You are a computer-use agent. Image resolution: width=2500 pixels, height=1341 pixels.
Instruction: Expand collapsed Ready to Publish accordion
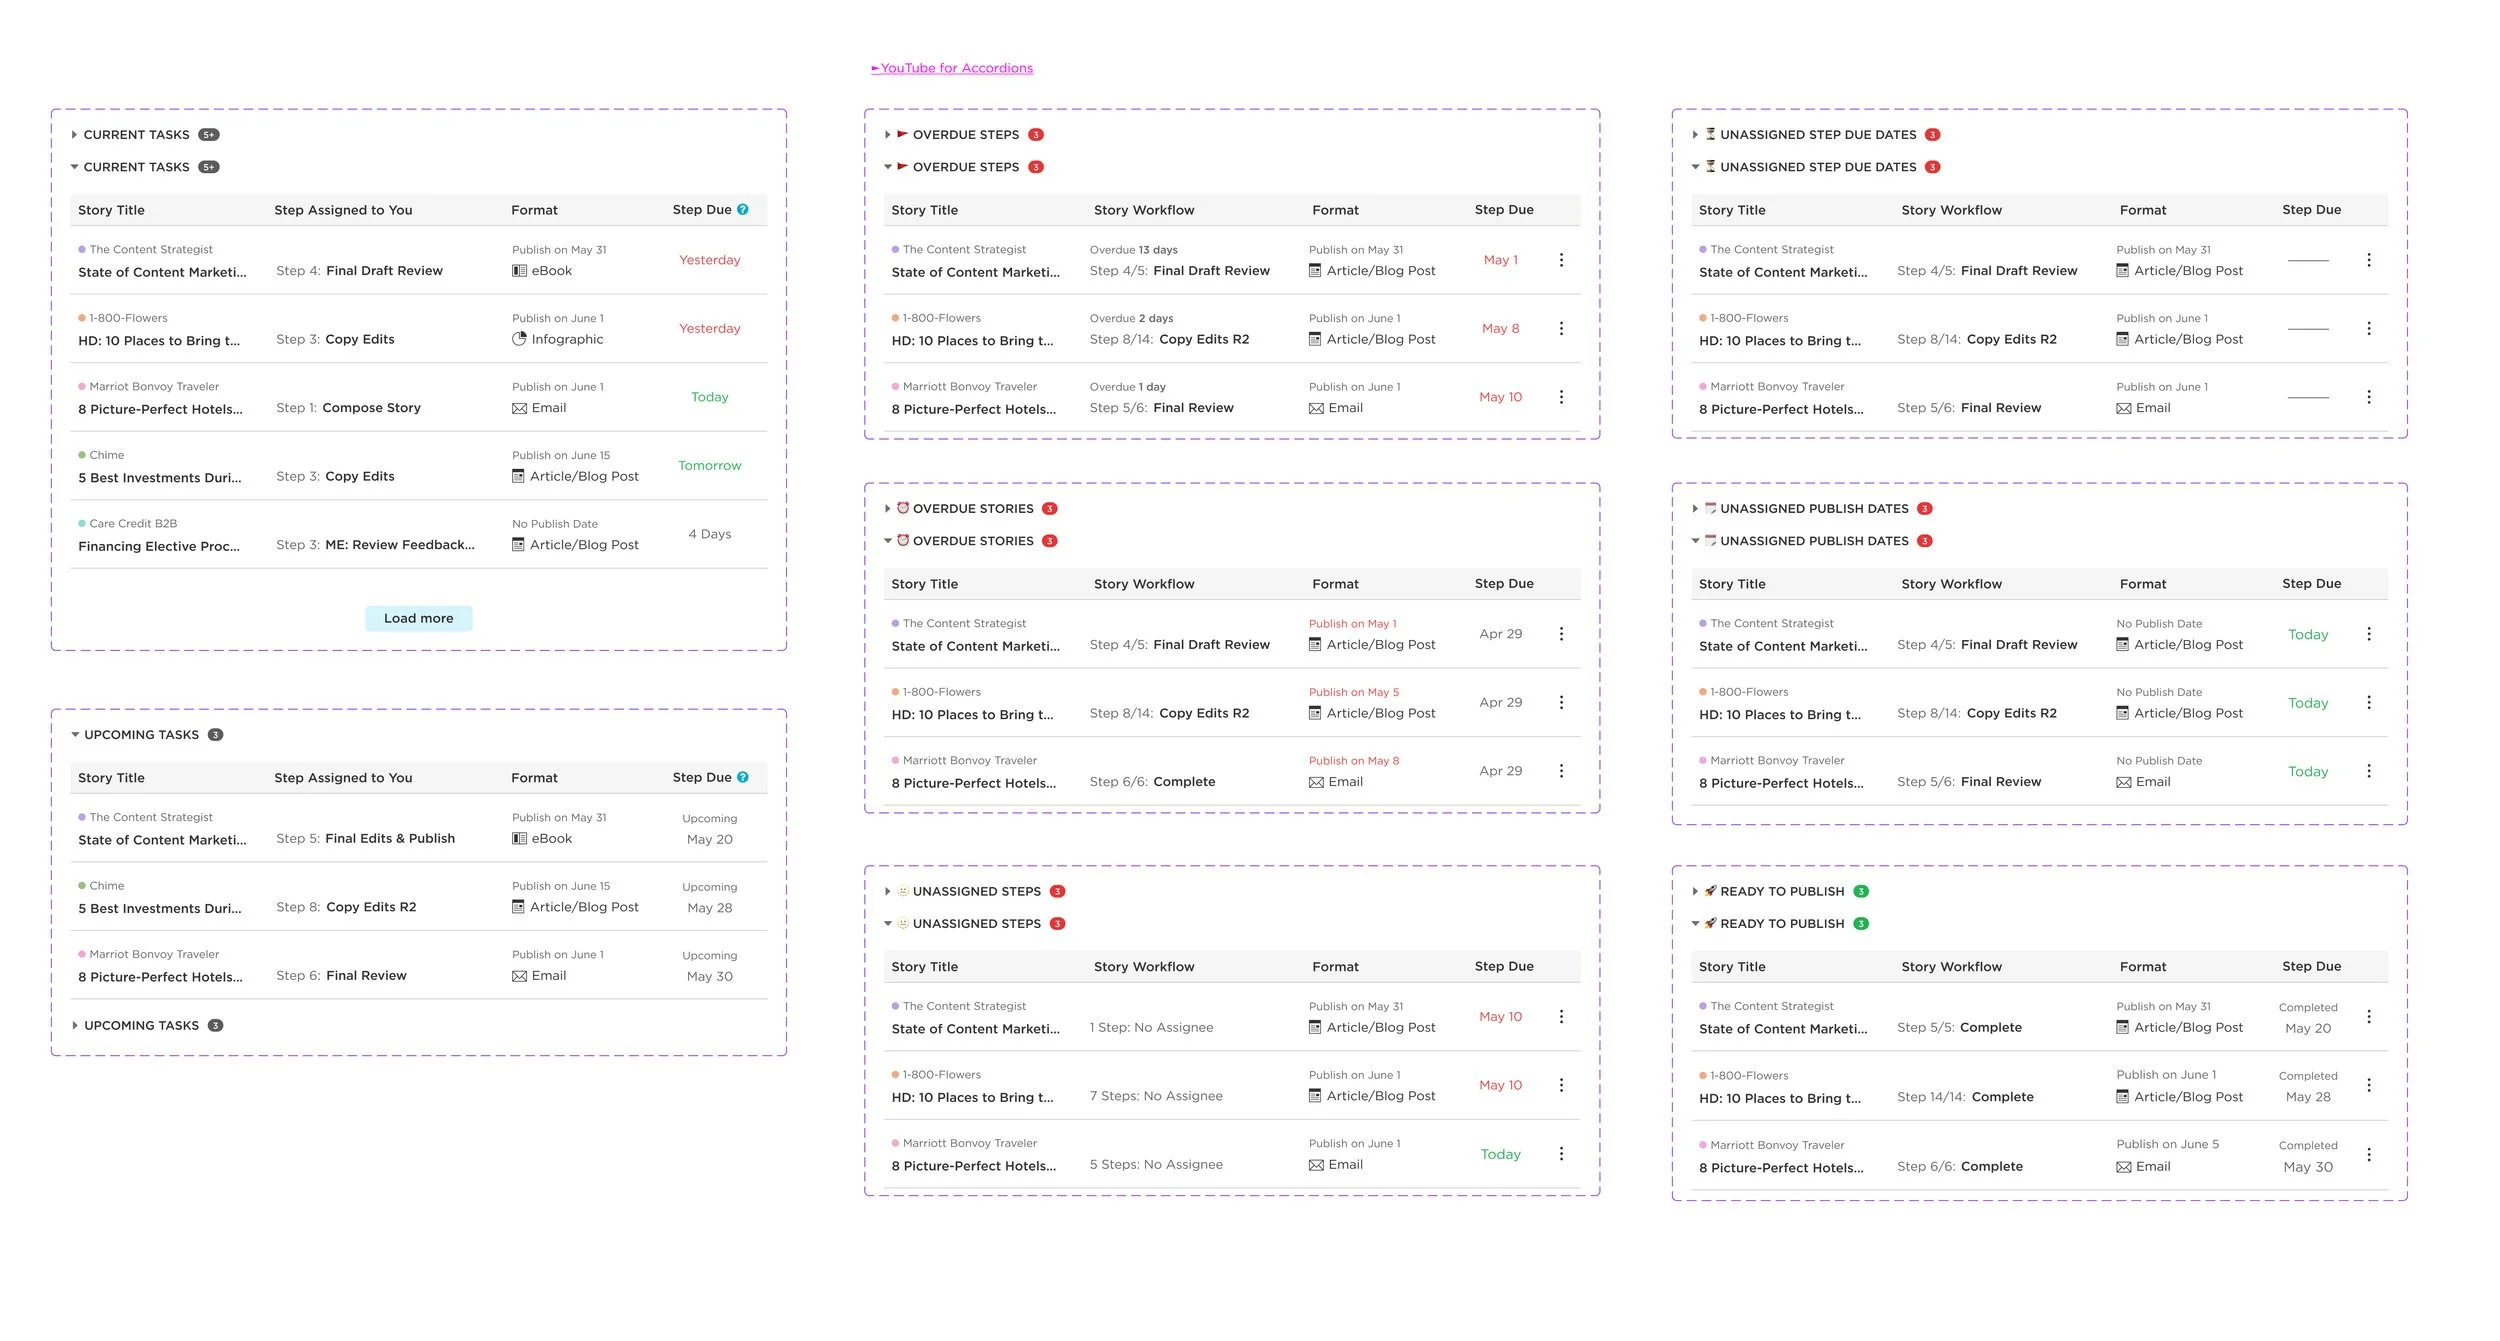[1695, 891]
